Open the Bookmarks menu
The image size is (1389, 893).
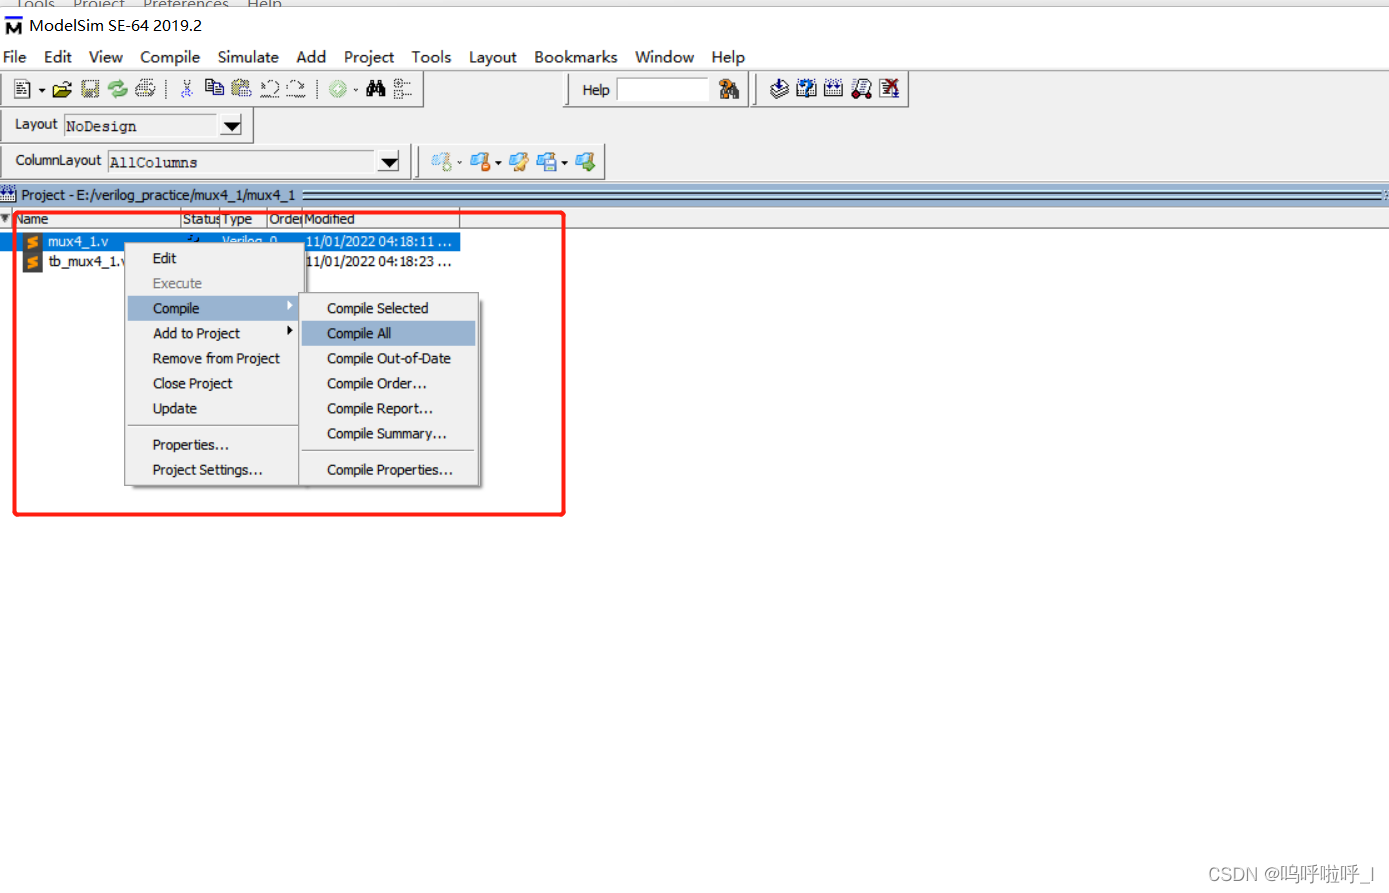coord(576,57)
